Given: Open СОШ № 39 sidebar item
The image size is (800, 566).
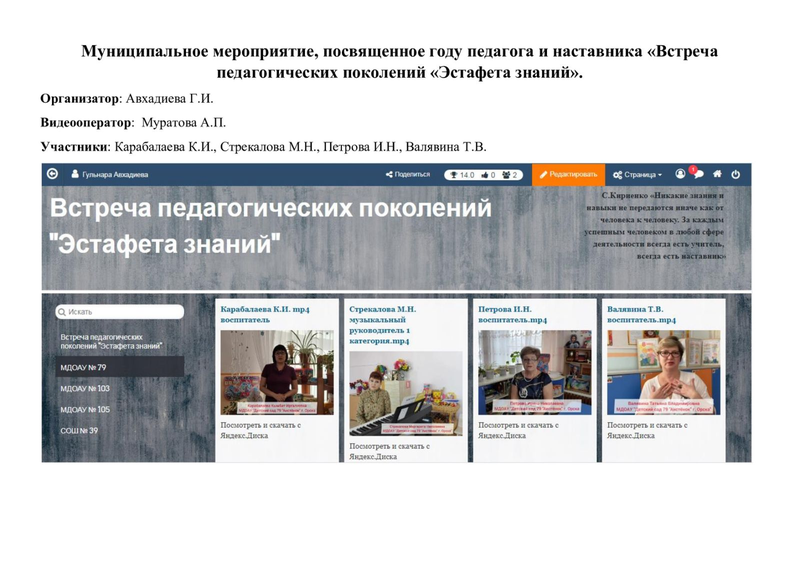Looking at the screenshot, I should (x=80, y=430).
